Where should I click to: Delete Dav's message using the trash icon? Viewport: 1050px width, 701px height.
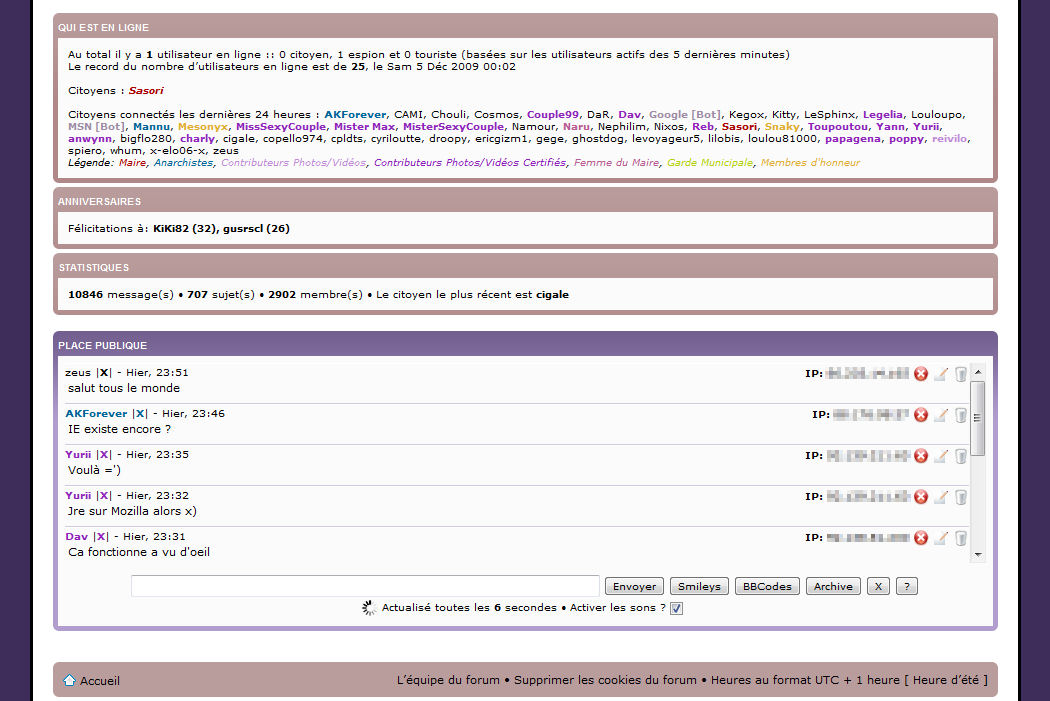click(x=961, y=538)
